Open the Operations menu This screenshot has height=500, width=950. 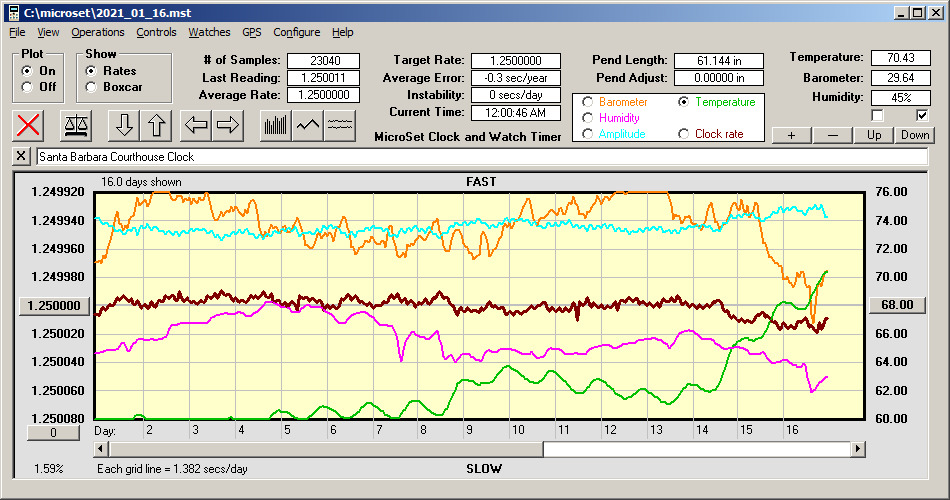[98, 32]
